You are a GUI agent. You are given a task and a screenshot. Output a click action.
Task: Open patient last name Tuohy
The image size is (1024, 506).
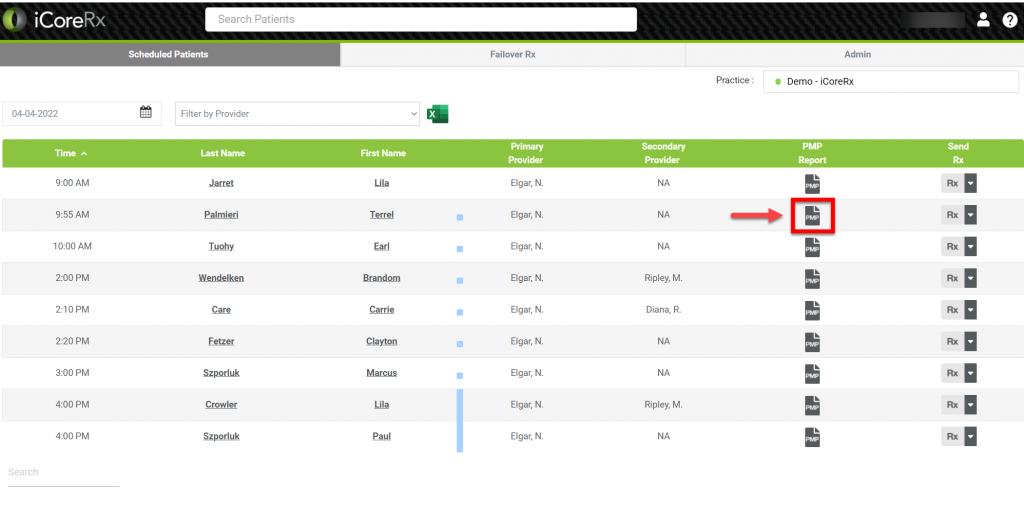[221, 247]
